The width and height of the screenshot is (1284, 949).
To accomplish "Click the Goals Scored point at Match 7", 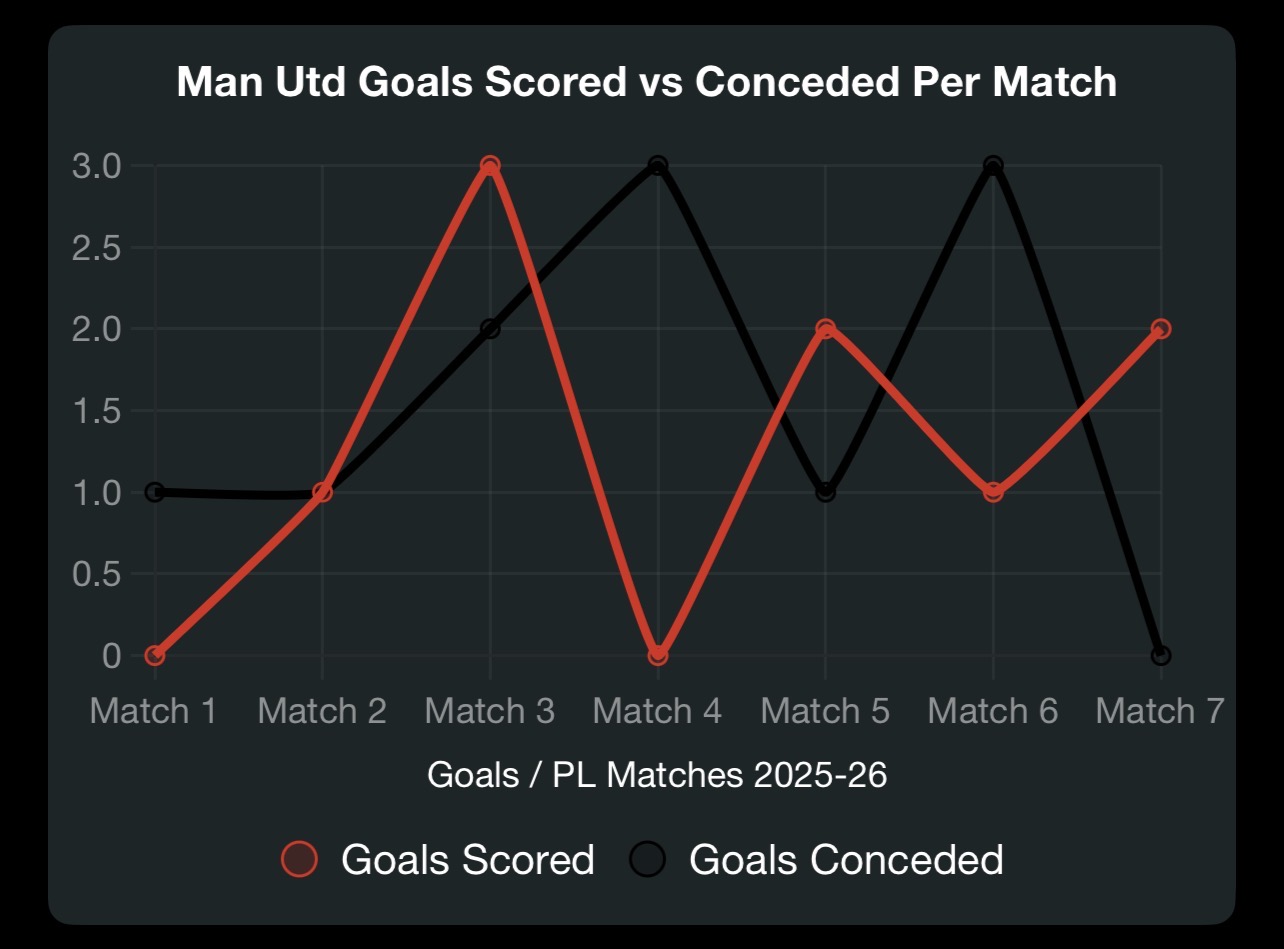I will tap(1161, 329).
